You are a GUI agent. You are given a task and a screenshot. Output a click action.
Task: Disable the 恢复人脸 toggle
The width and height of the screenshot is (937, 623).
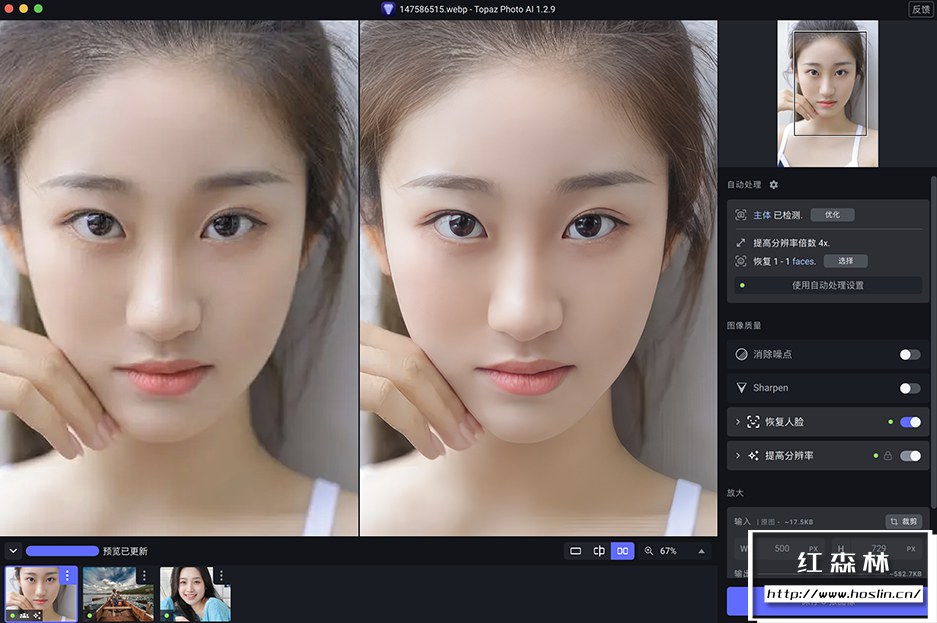point(910,422)
